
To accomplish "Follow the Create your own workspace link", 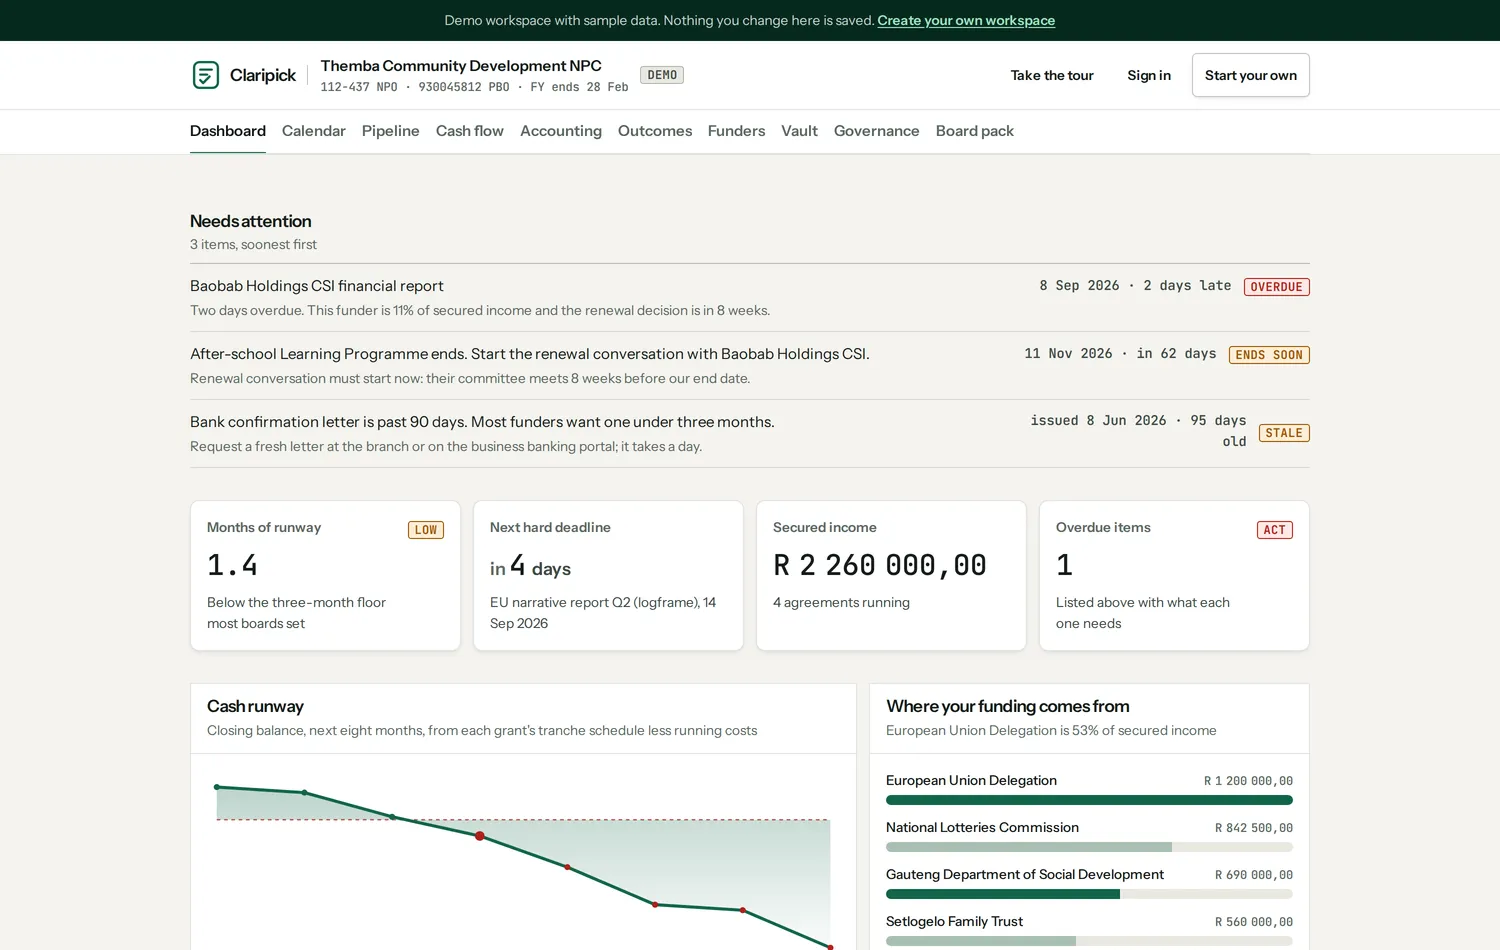I will click(x=966, y=20).
